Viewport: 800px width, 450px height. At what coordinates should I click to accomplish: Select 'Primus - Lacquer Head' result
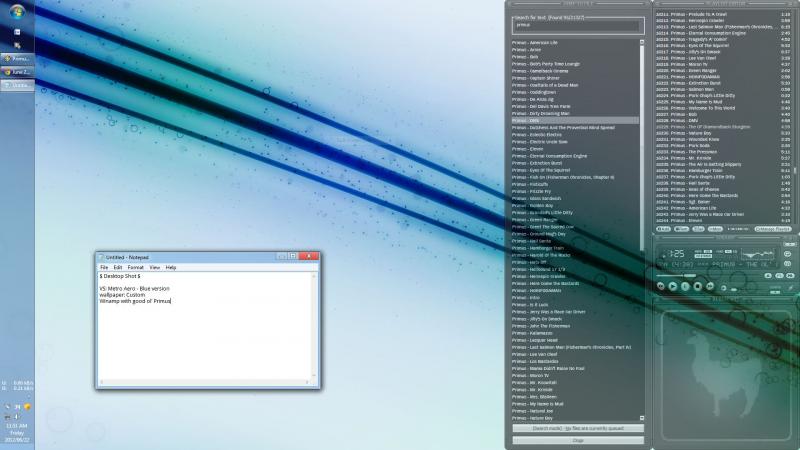pyautogui.click(x=575, y=340)
